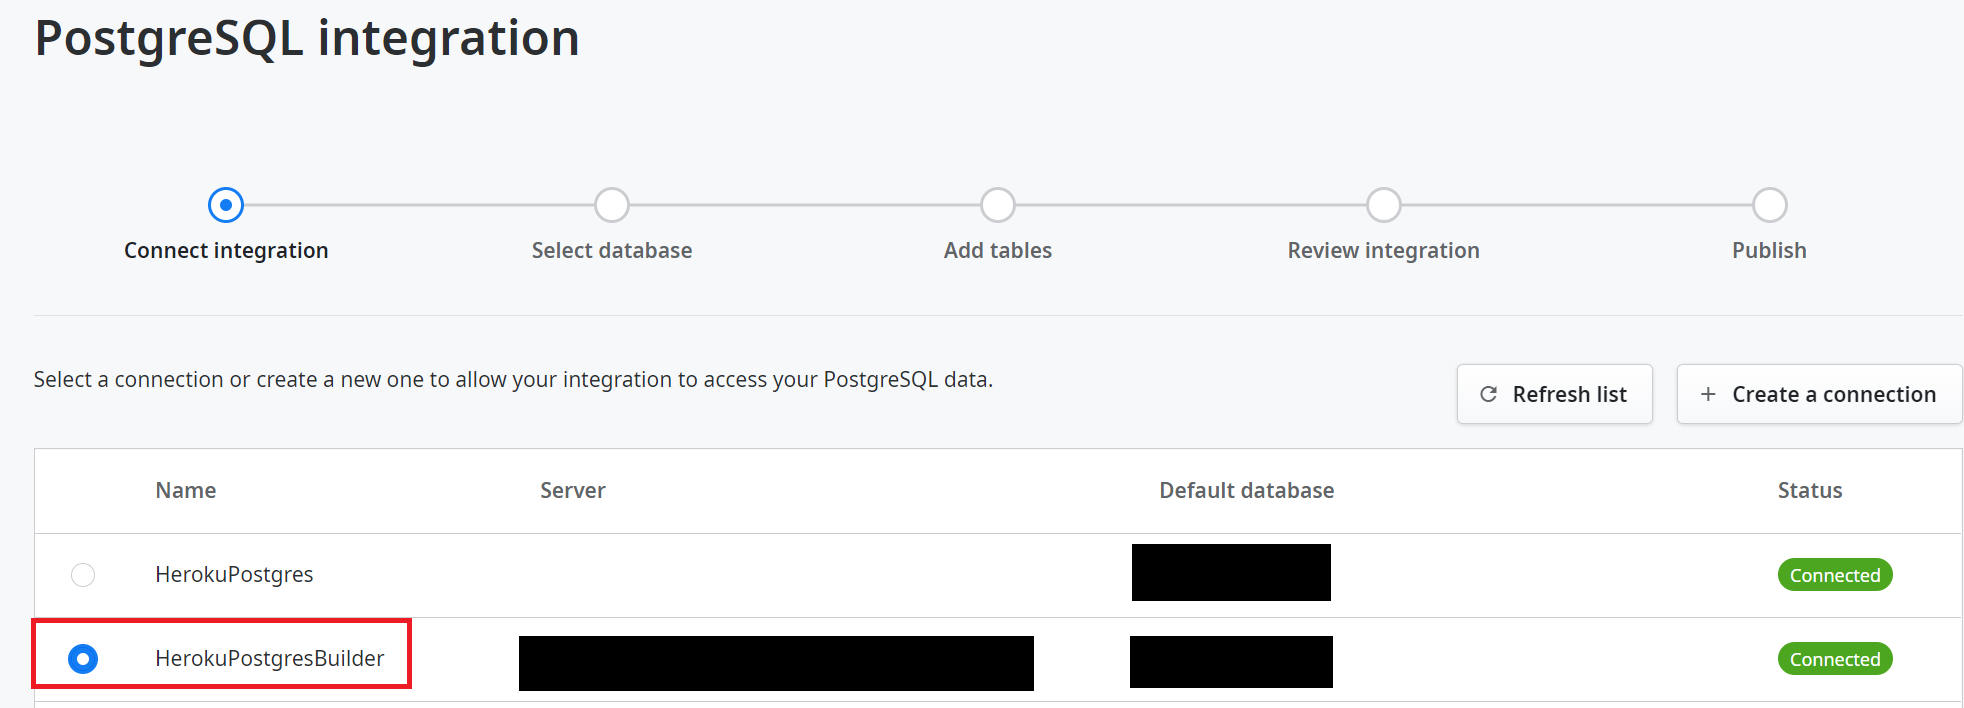Click the HerokuPostgres connection name
This screenshot has height=708, width=1964.
(234, 574)
